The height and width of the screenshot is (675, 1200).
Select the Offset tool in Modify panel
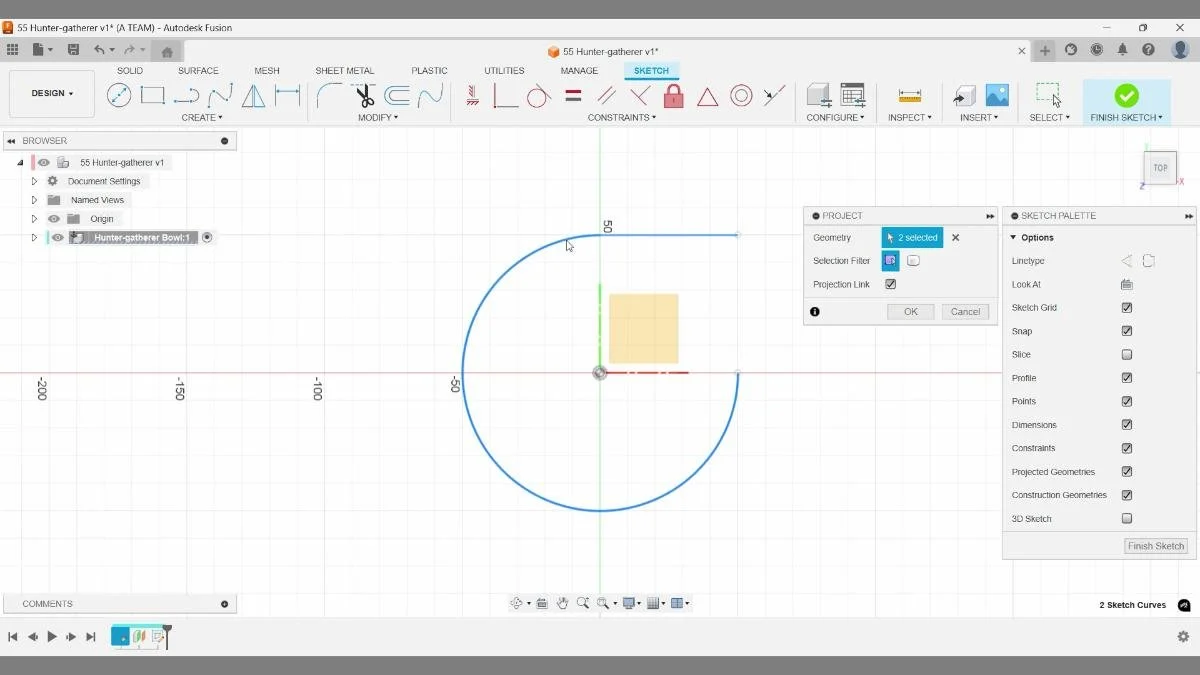point(397,95)
